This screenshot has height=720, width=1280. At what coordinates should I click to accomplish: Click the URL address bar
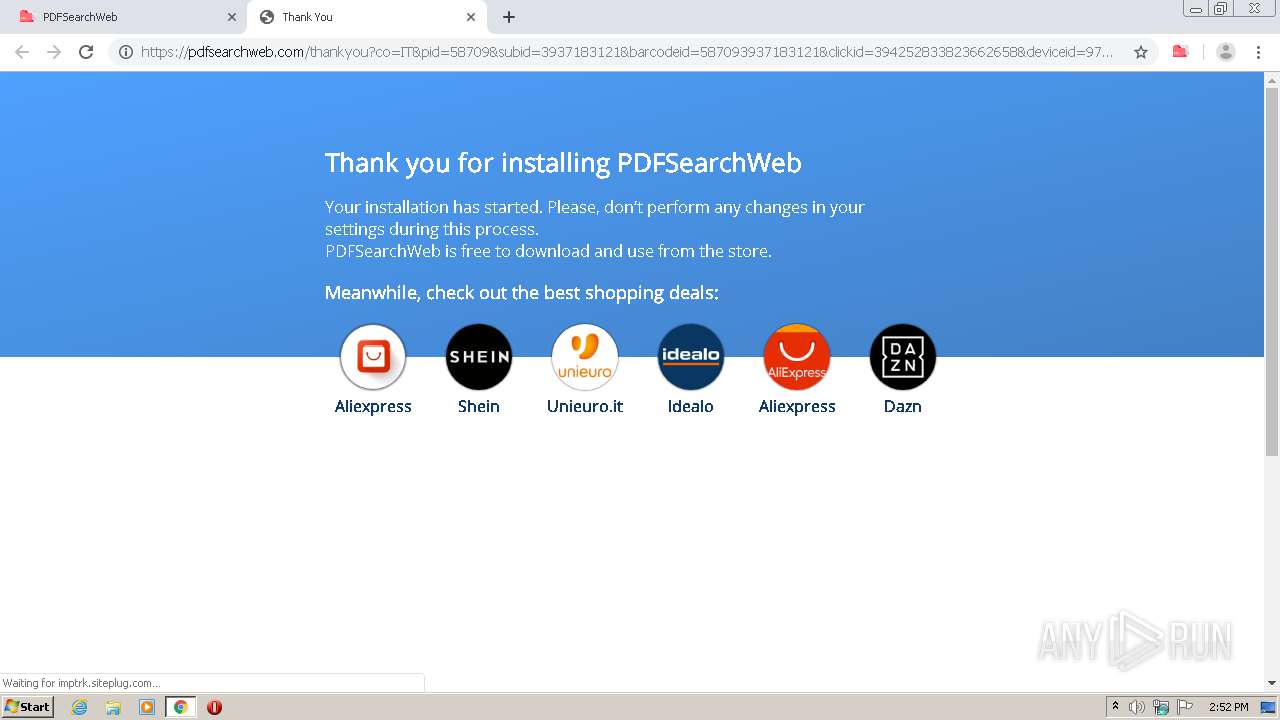click(x=626, y=52)
